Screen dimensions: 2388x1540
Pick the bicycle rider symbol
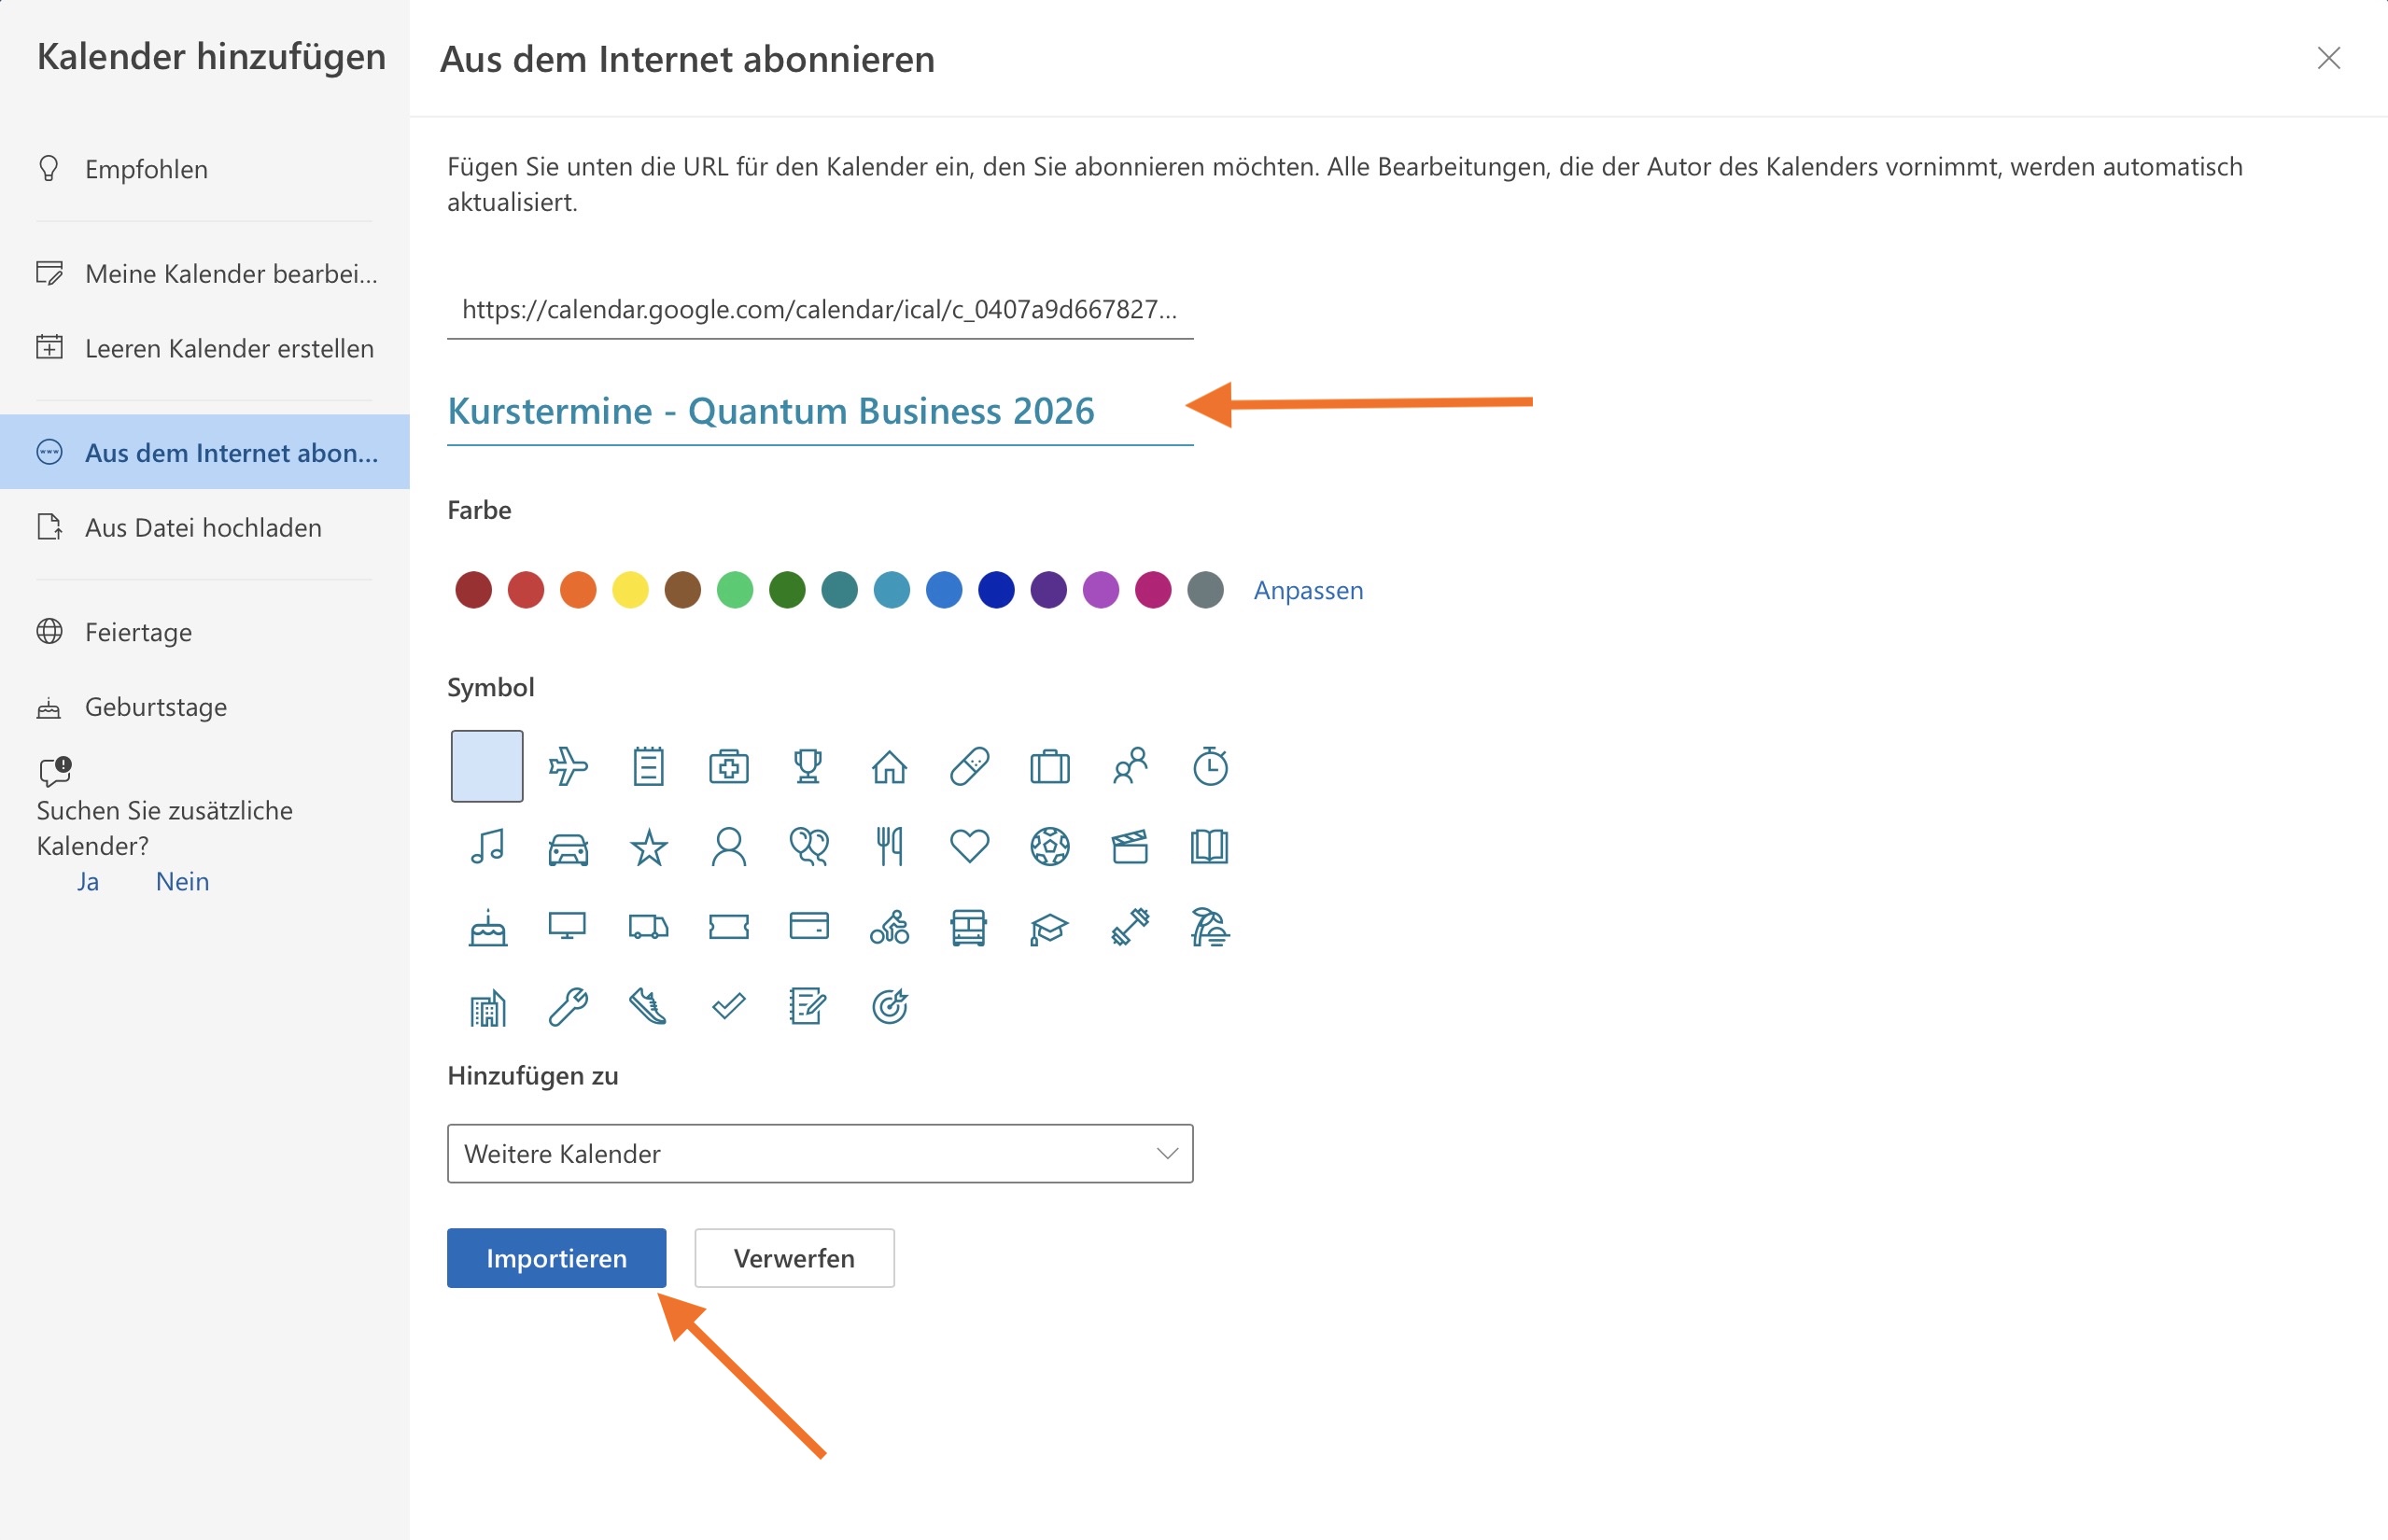(889, 928)
